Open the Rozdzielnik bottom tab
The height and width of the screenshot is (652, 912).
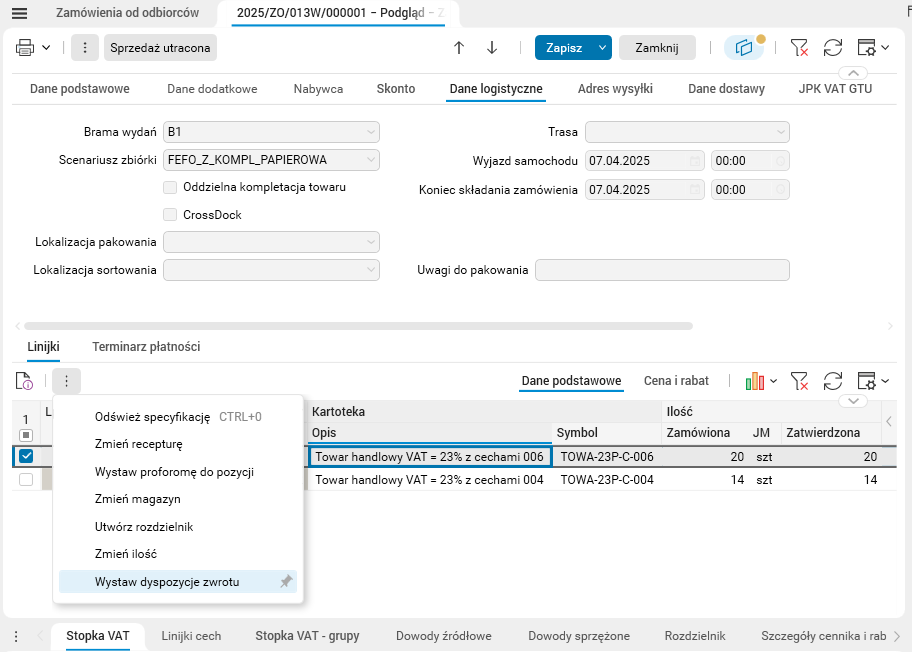pos(695,636)
